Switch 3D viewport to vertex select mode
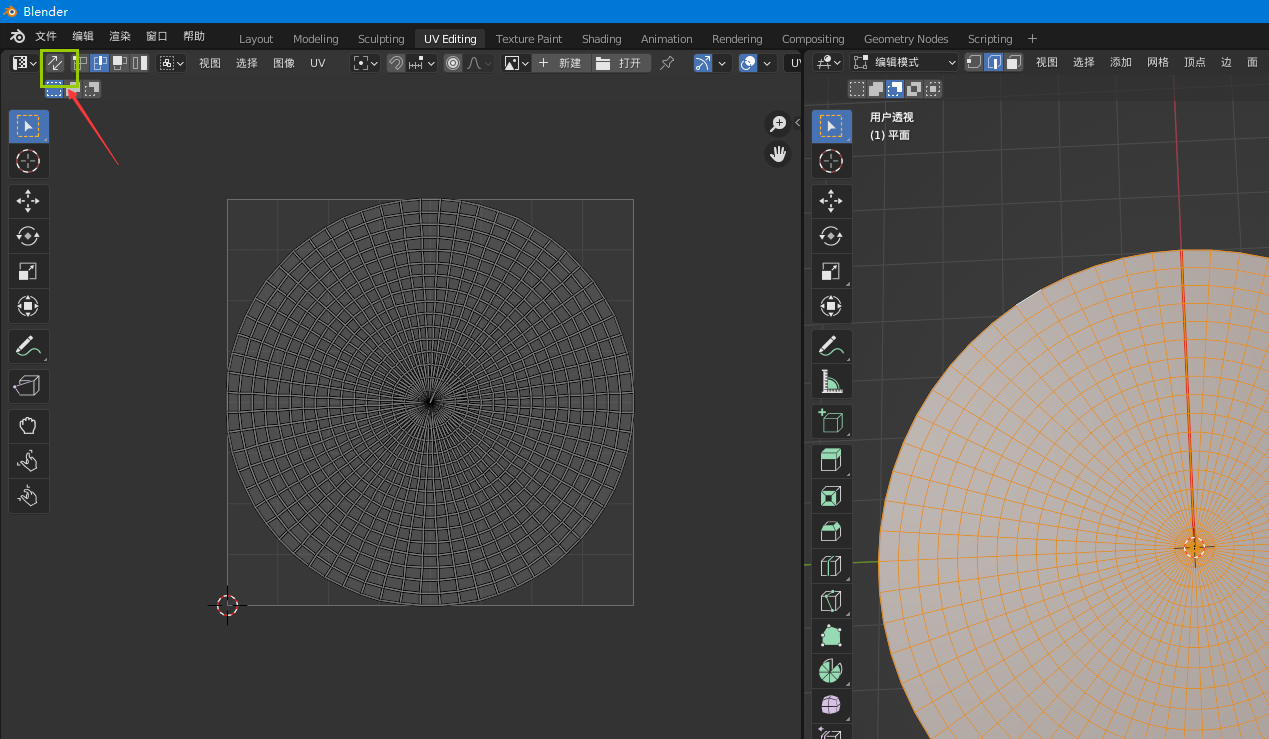Screen dimensions: 1269x739 [974, 62]
